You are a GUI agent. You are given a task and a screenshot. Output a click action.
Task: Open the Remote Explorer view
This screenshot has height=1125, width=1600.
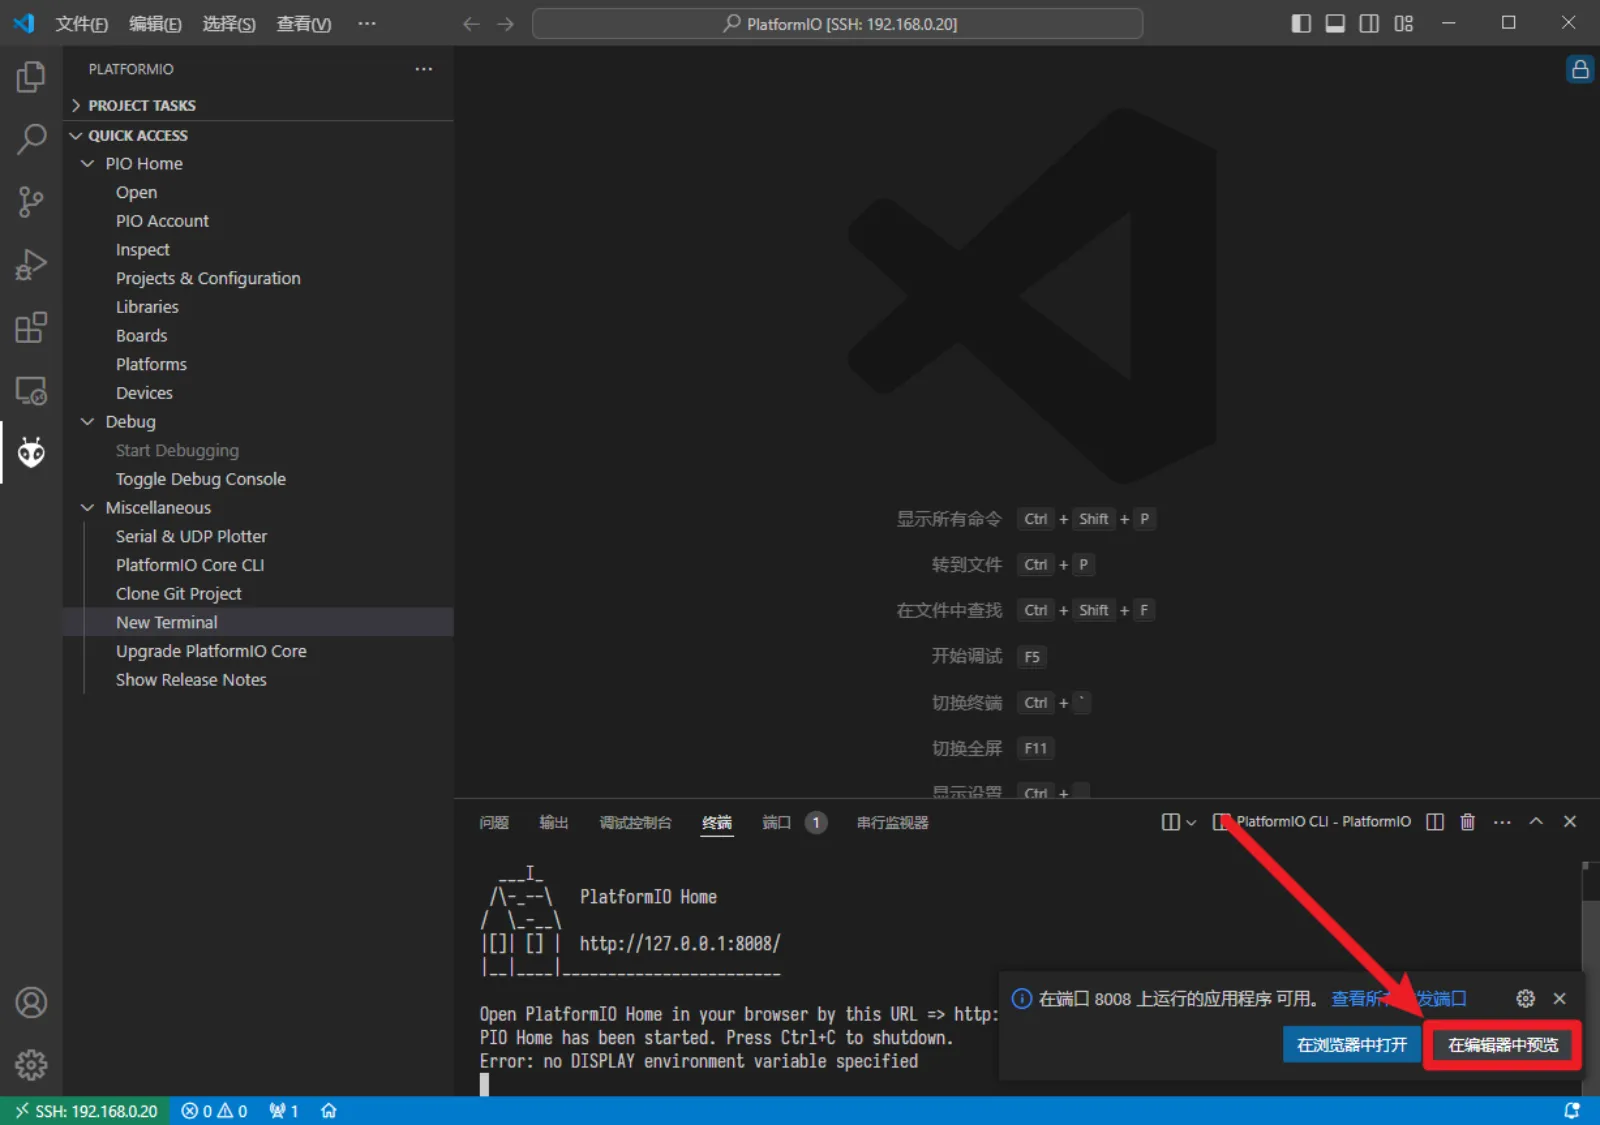tap(31, 390)
